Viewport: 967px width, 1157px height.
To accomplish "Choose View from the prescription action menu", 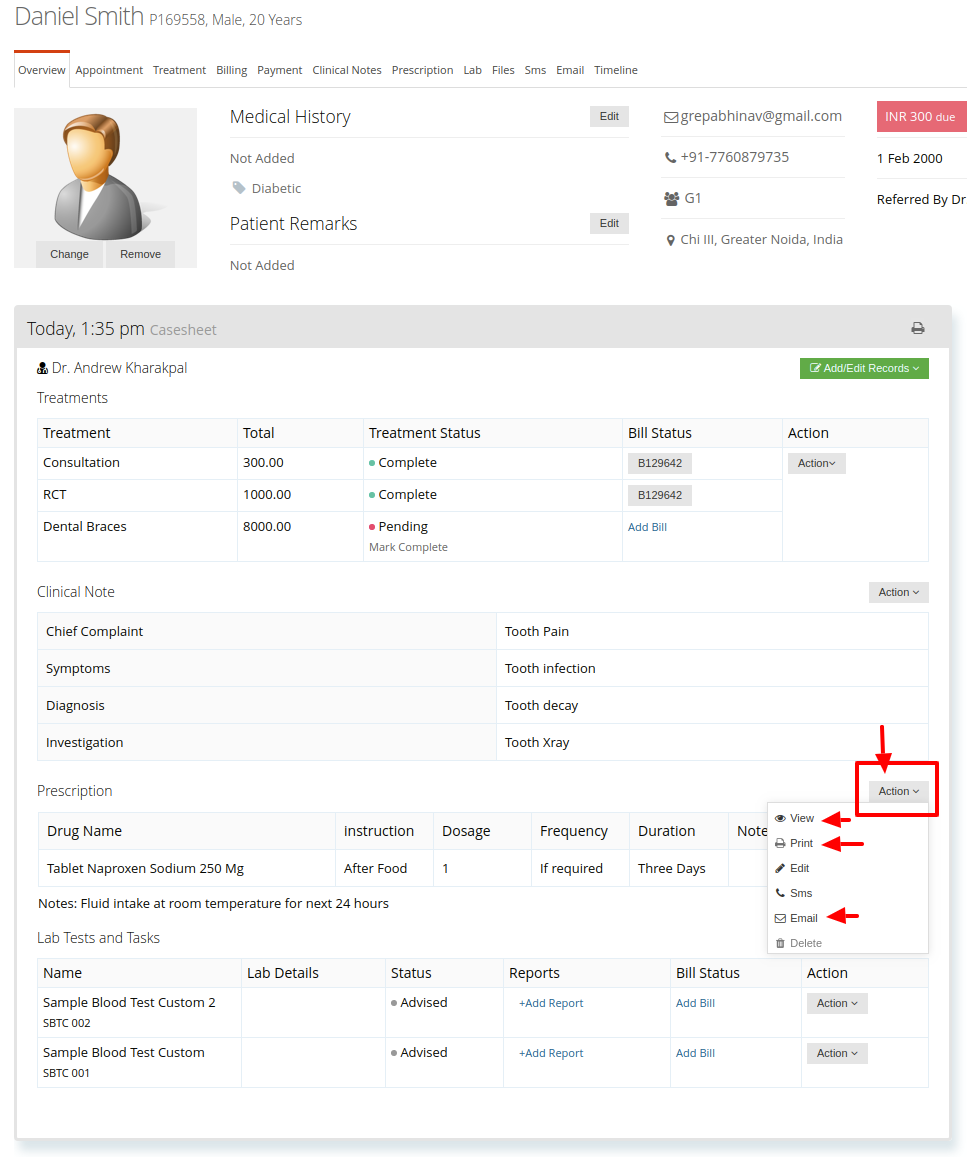I will (794, 818).
